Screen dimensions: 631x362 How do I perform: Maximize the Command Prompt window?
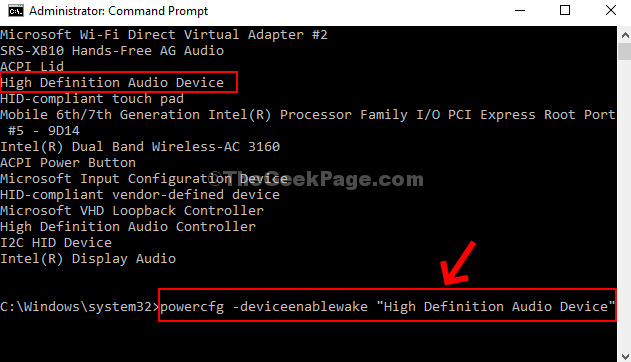pos(565,10)
